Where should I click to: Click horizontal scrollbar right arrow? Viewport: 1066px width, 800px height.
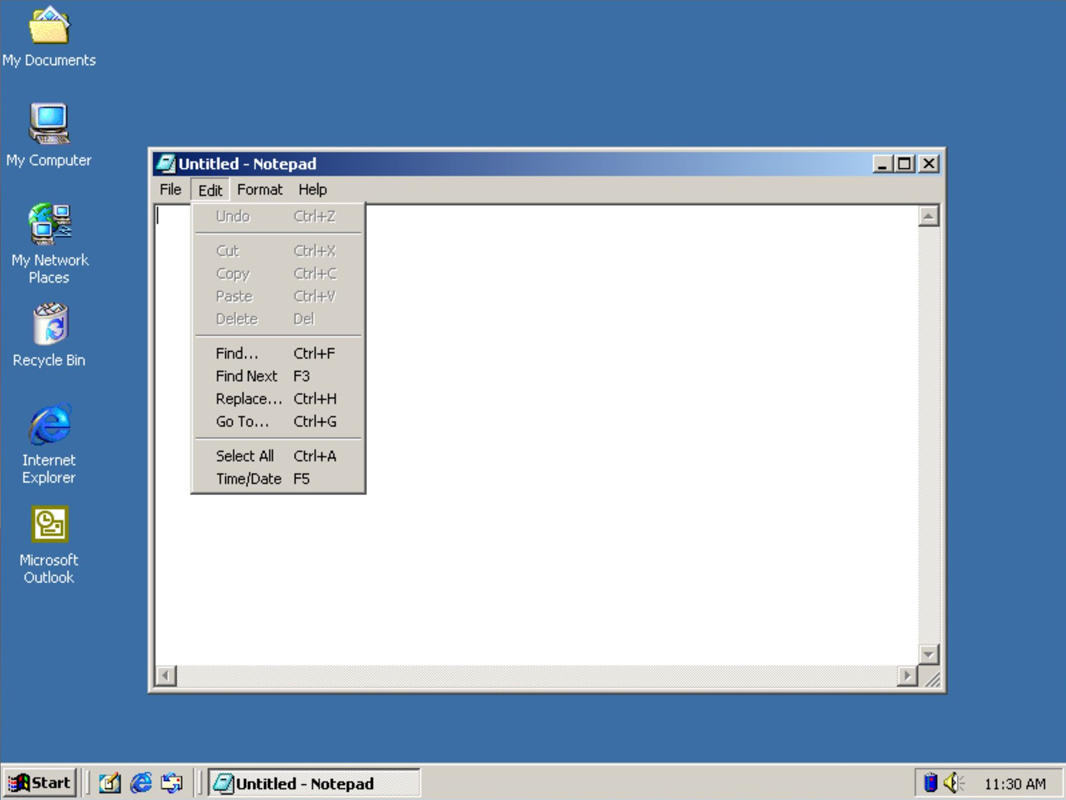tap(907, 676)
